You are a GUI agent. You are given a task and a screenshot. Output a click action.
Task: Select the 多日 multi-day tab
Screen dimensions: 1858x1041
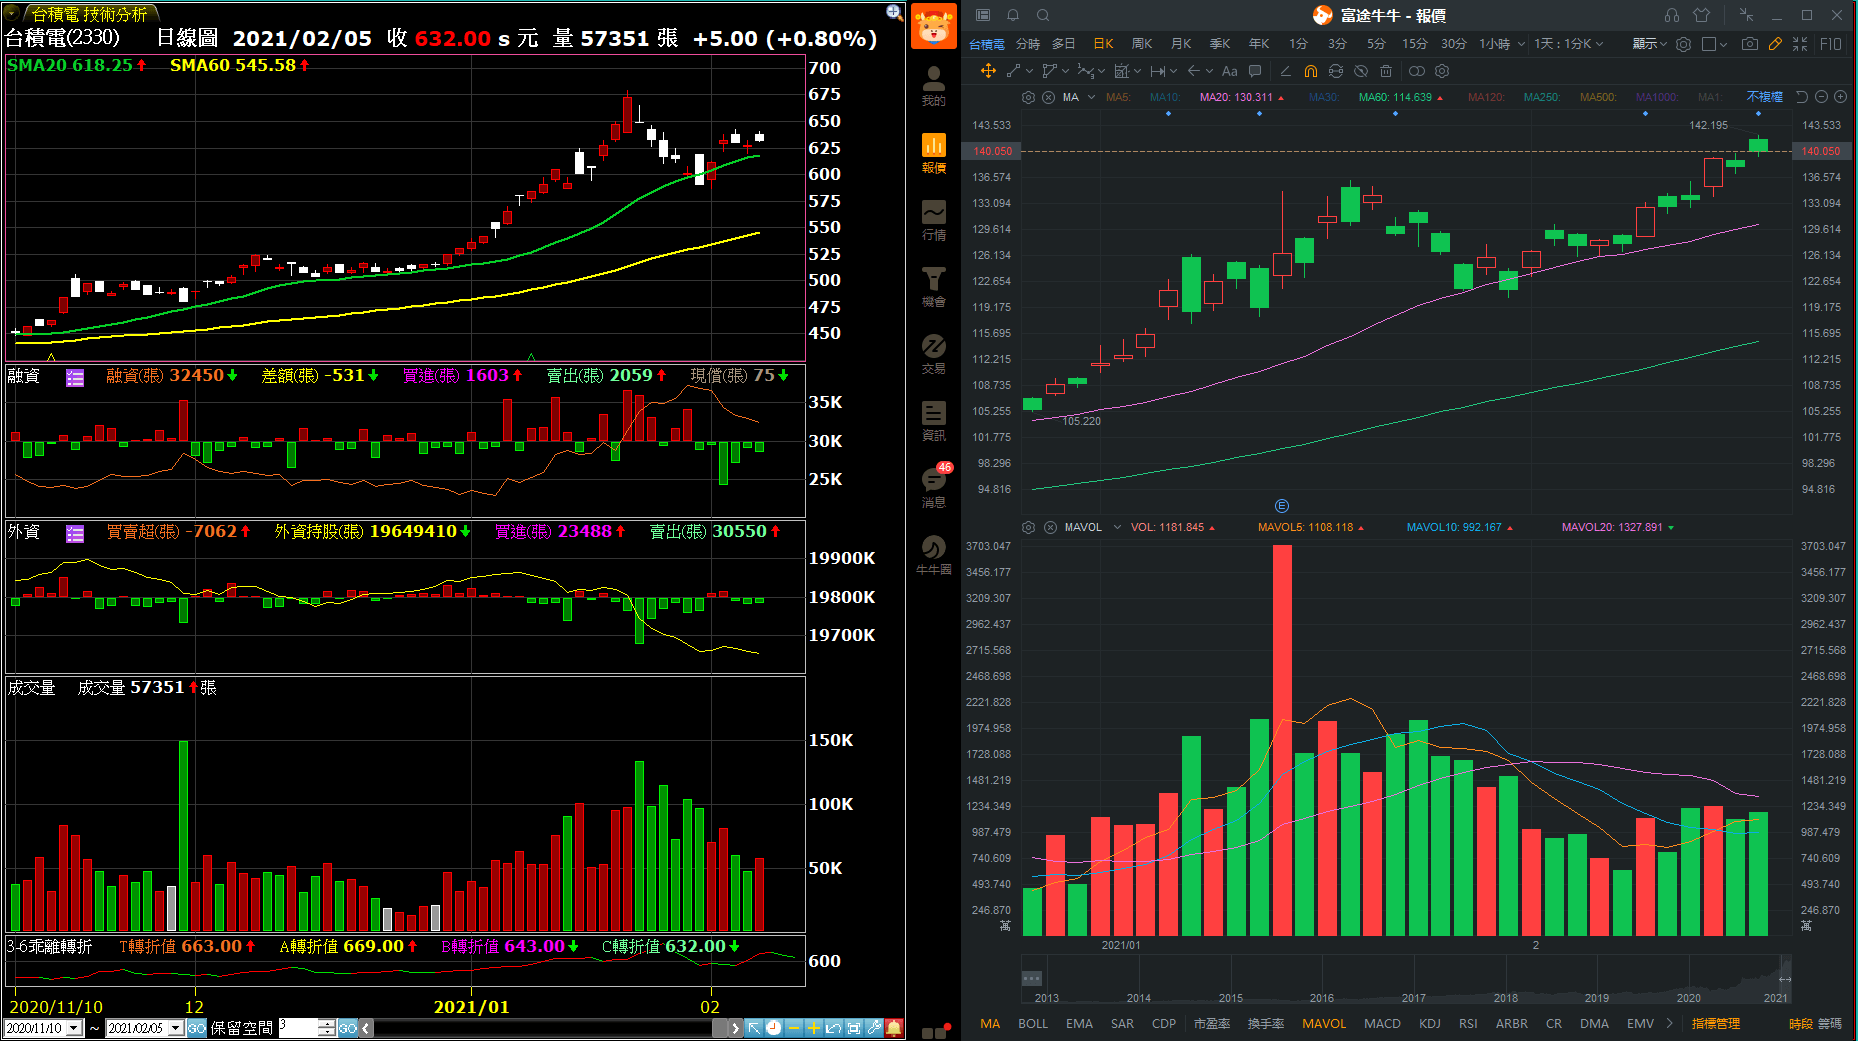pos(1064,44)
